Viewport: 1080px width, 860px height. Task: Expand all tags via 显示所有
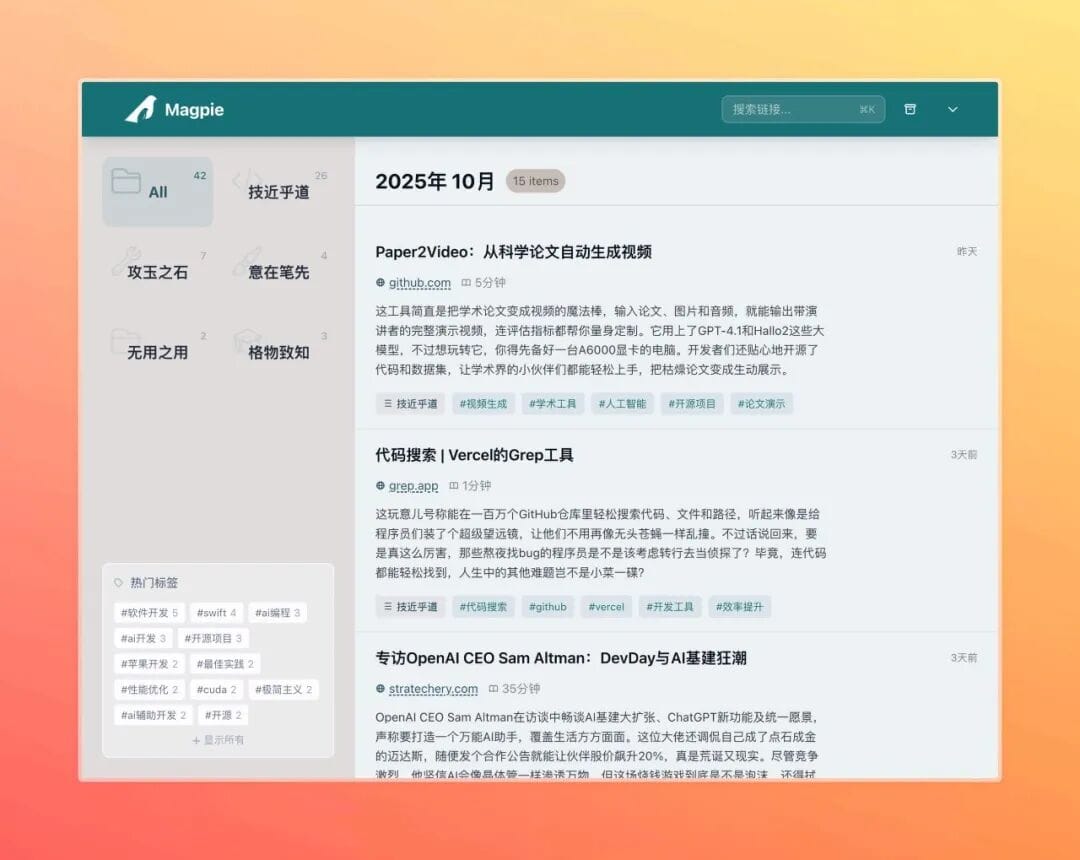218,740
